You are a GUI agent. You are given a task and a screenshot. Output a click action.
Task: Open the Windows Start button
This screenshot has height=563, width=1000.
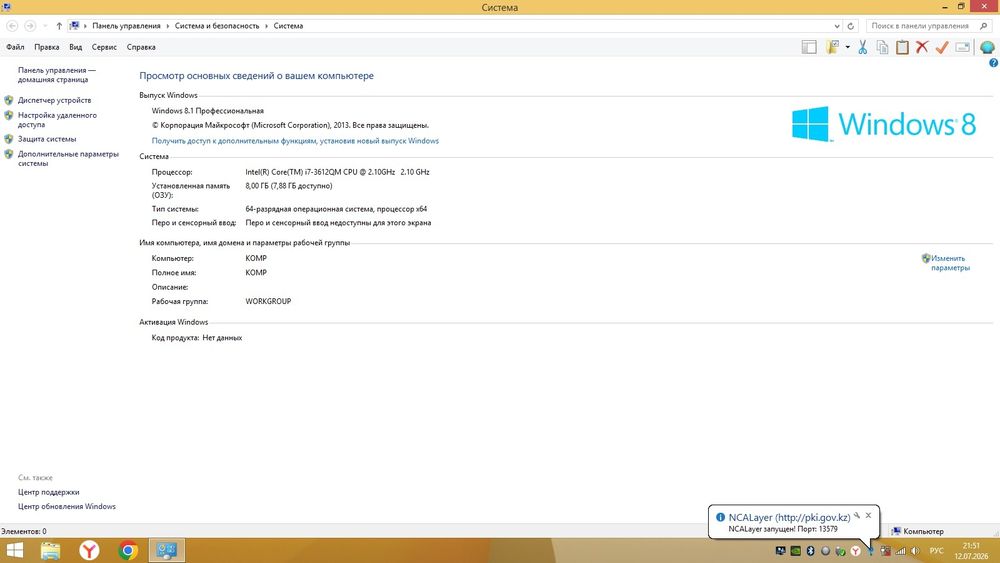click(14, 550)
